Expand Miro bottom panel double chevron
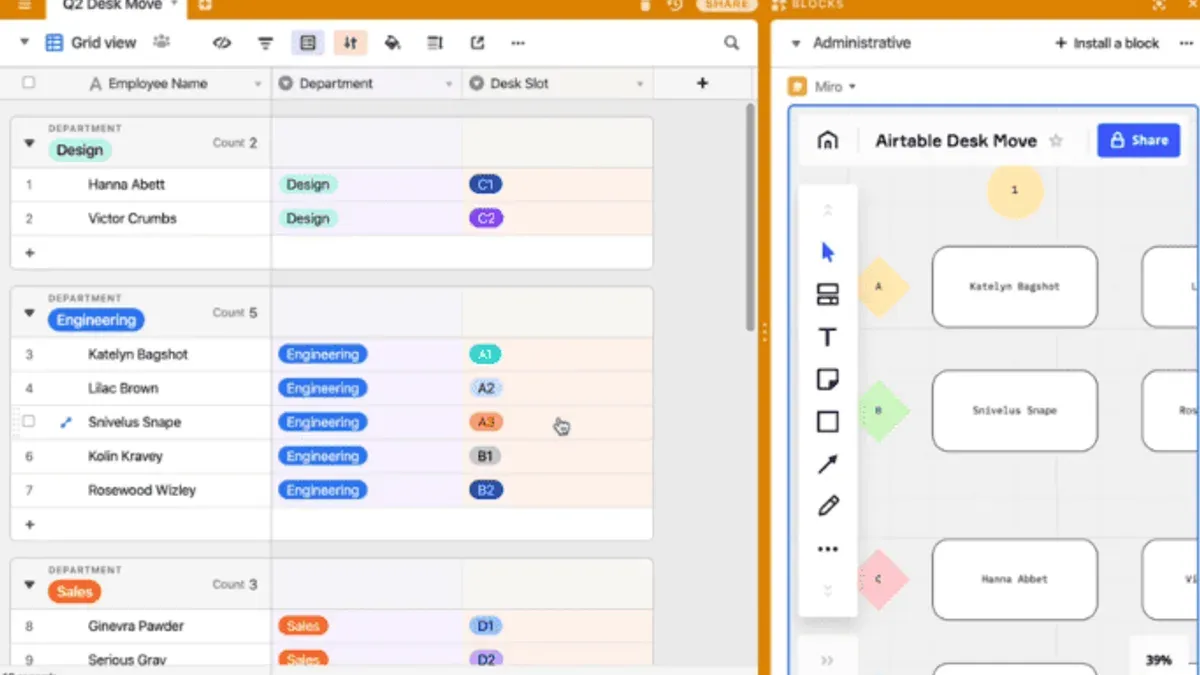The width and height of the screenshot is (1200, 675). [827, 660]
